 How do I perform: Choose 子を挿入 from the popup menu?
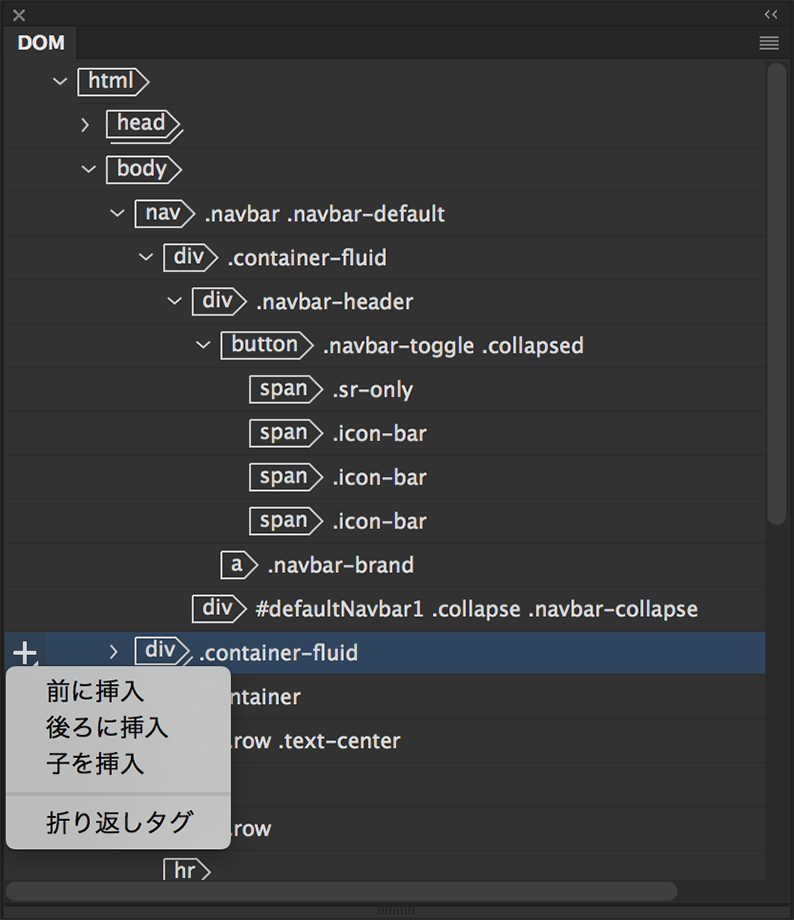(95, 765)
